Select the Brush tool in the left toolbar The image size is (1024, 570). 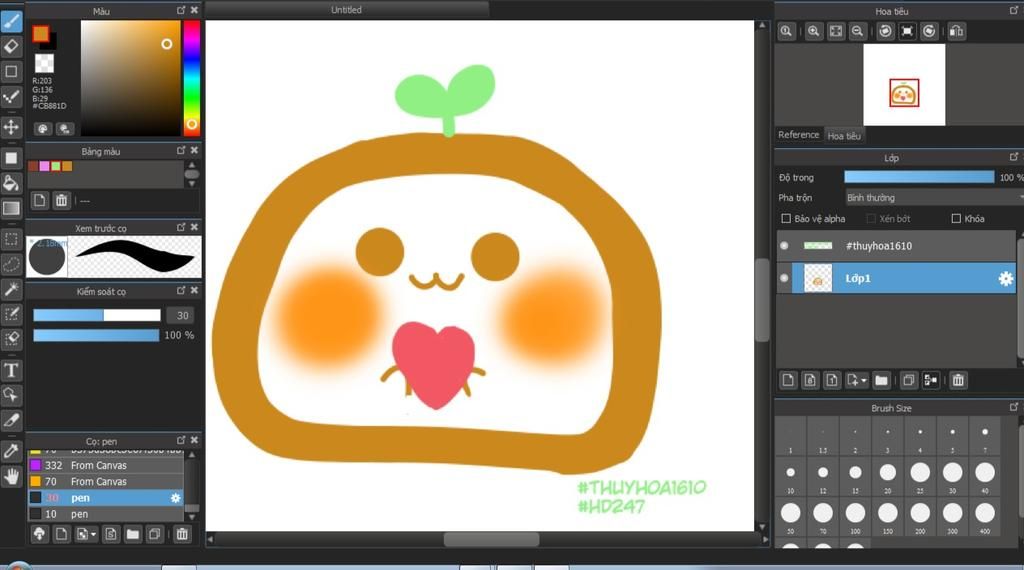point(11,21)
